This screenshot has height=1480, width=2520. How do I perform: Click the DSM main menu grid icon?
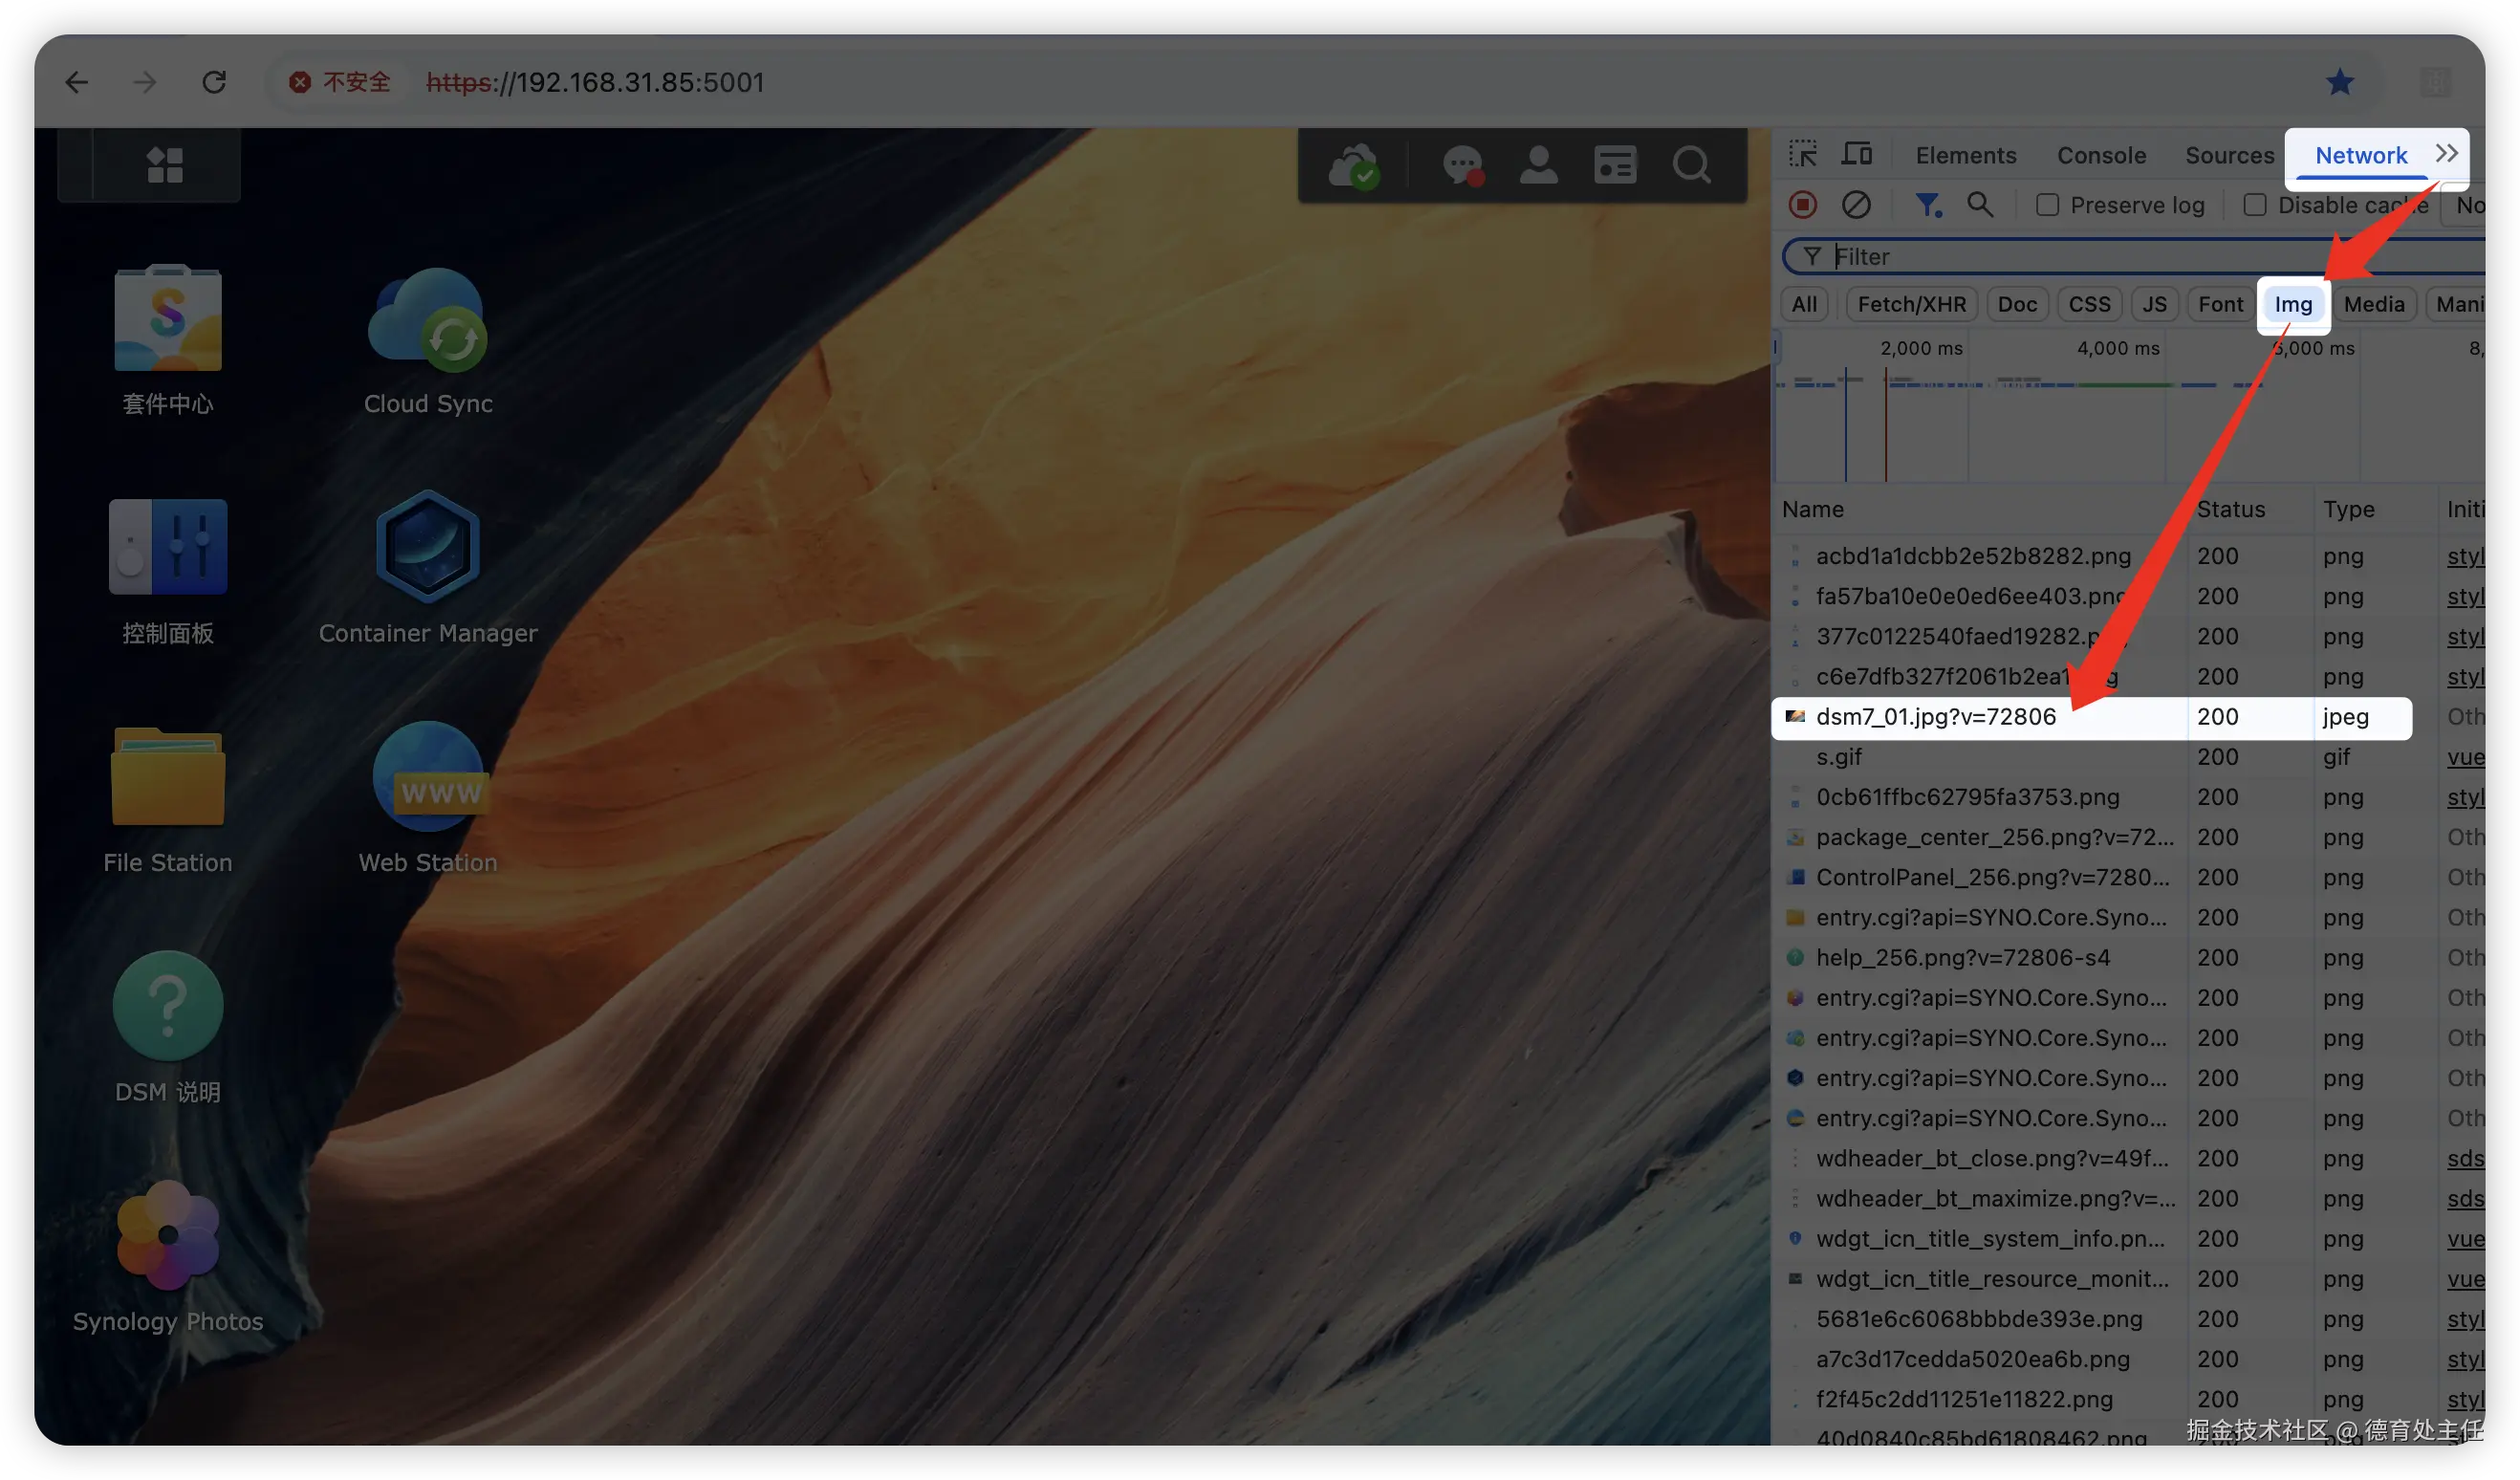pyautogui.click(x=165, y=165)
